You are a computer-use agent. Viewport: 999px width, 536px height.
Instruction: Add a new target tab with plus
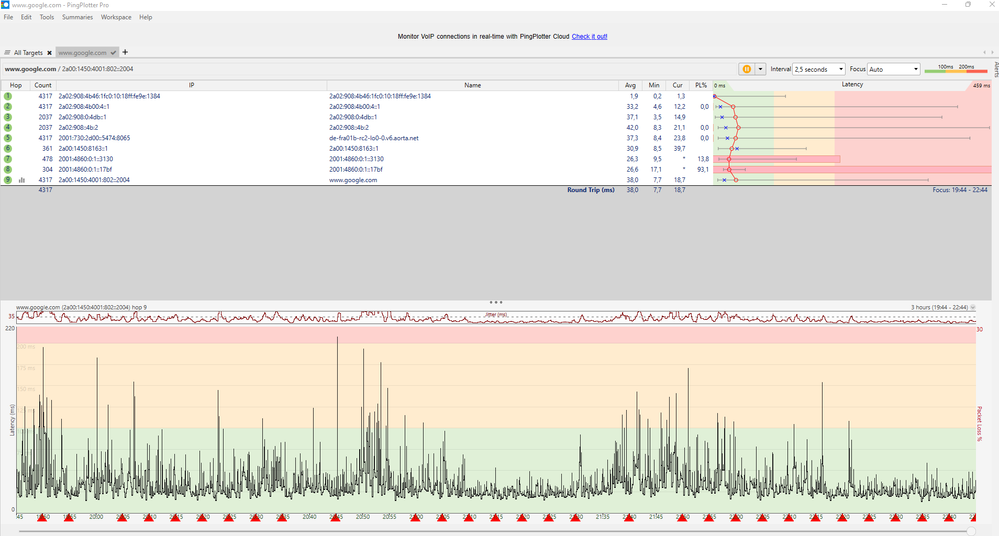point(125,52)
